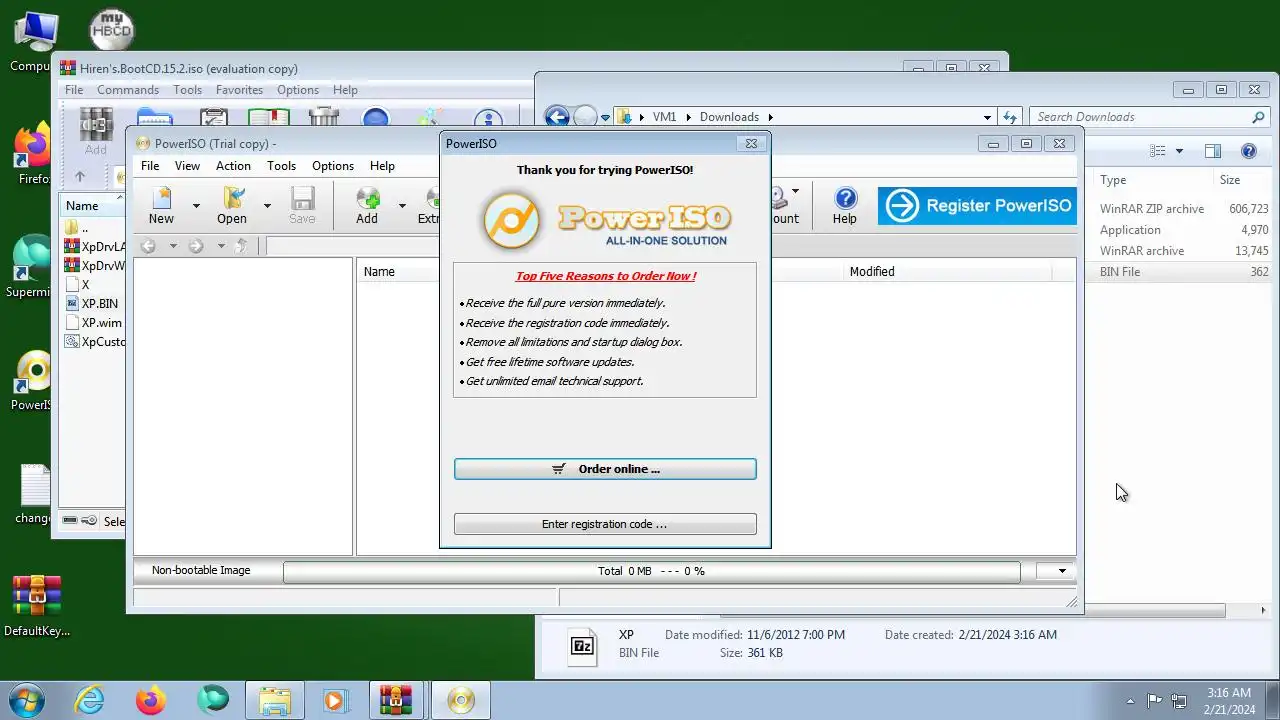This screenshot has height=720, width=1280.
Task: Open the PowerISO Options menu
Action: tap(333, 166)
